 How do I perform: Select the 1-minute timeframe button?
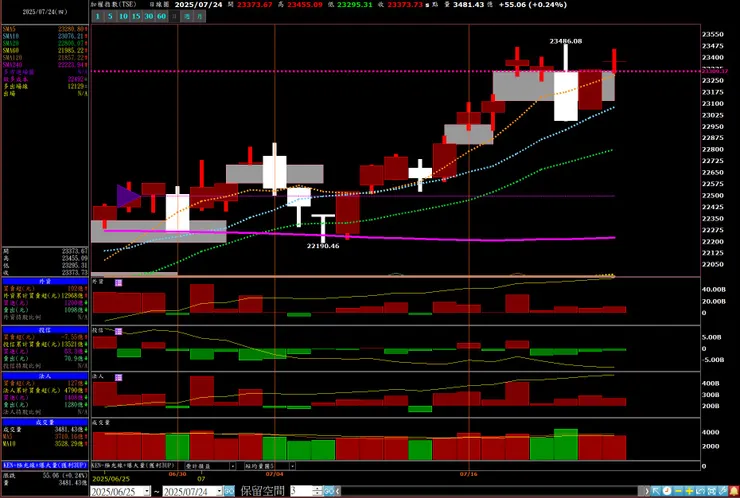(x=98, y=17)
